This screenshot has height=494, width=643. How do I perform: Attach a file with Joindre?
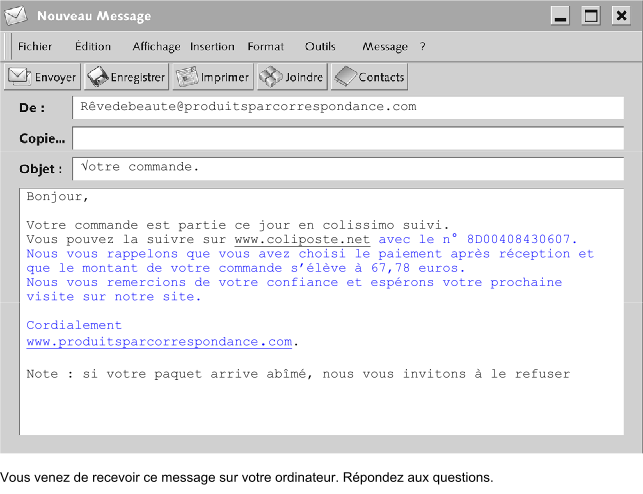coord(292,77)
